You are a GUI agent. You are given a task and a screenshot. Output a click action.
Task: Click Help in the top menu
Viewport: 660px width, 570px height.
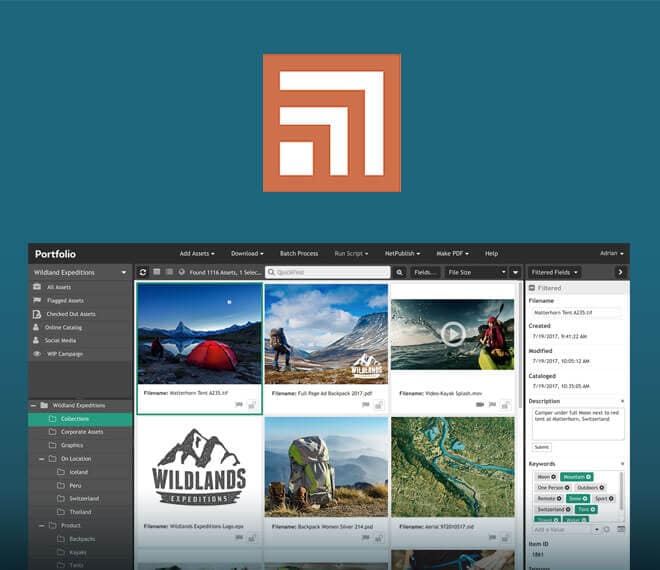[491, 253]
